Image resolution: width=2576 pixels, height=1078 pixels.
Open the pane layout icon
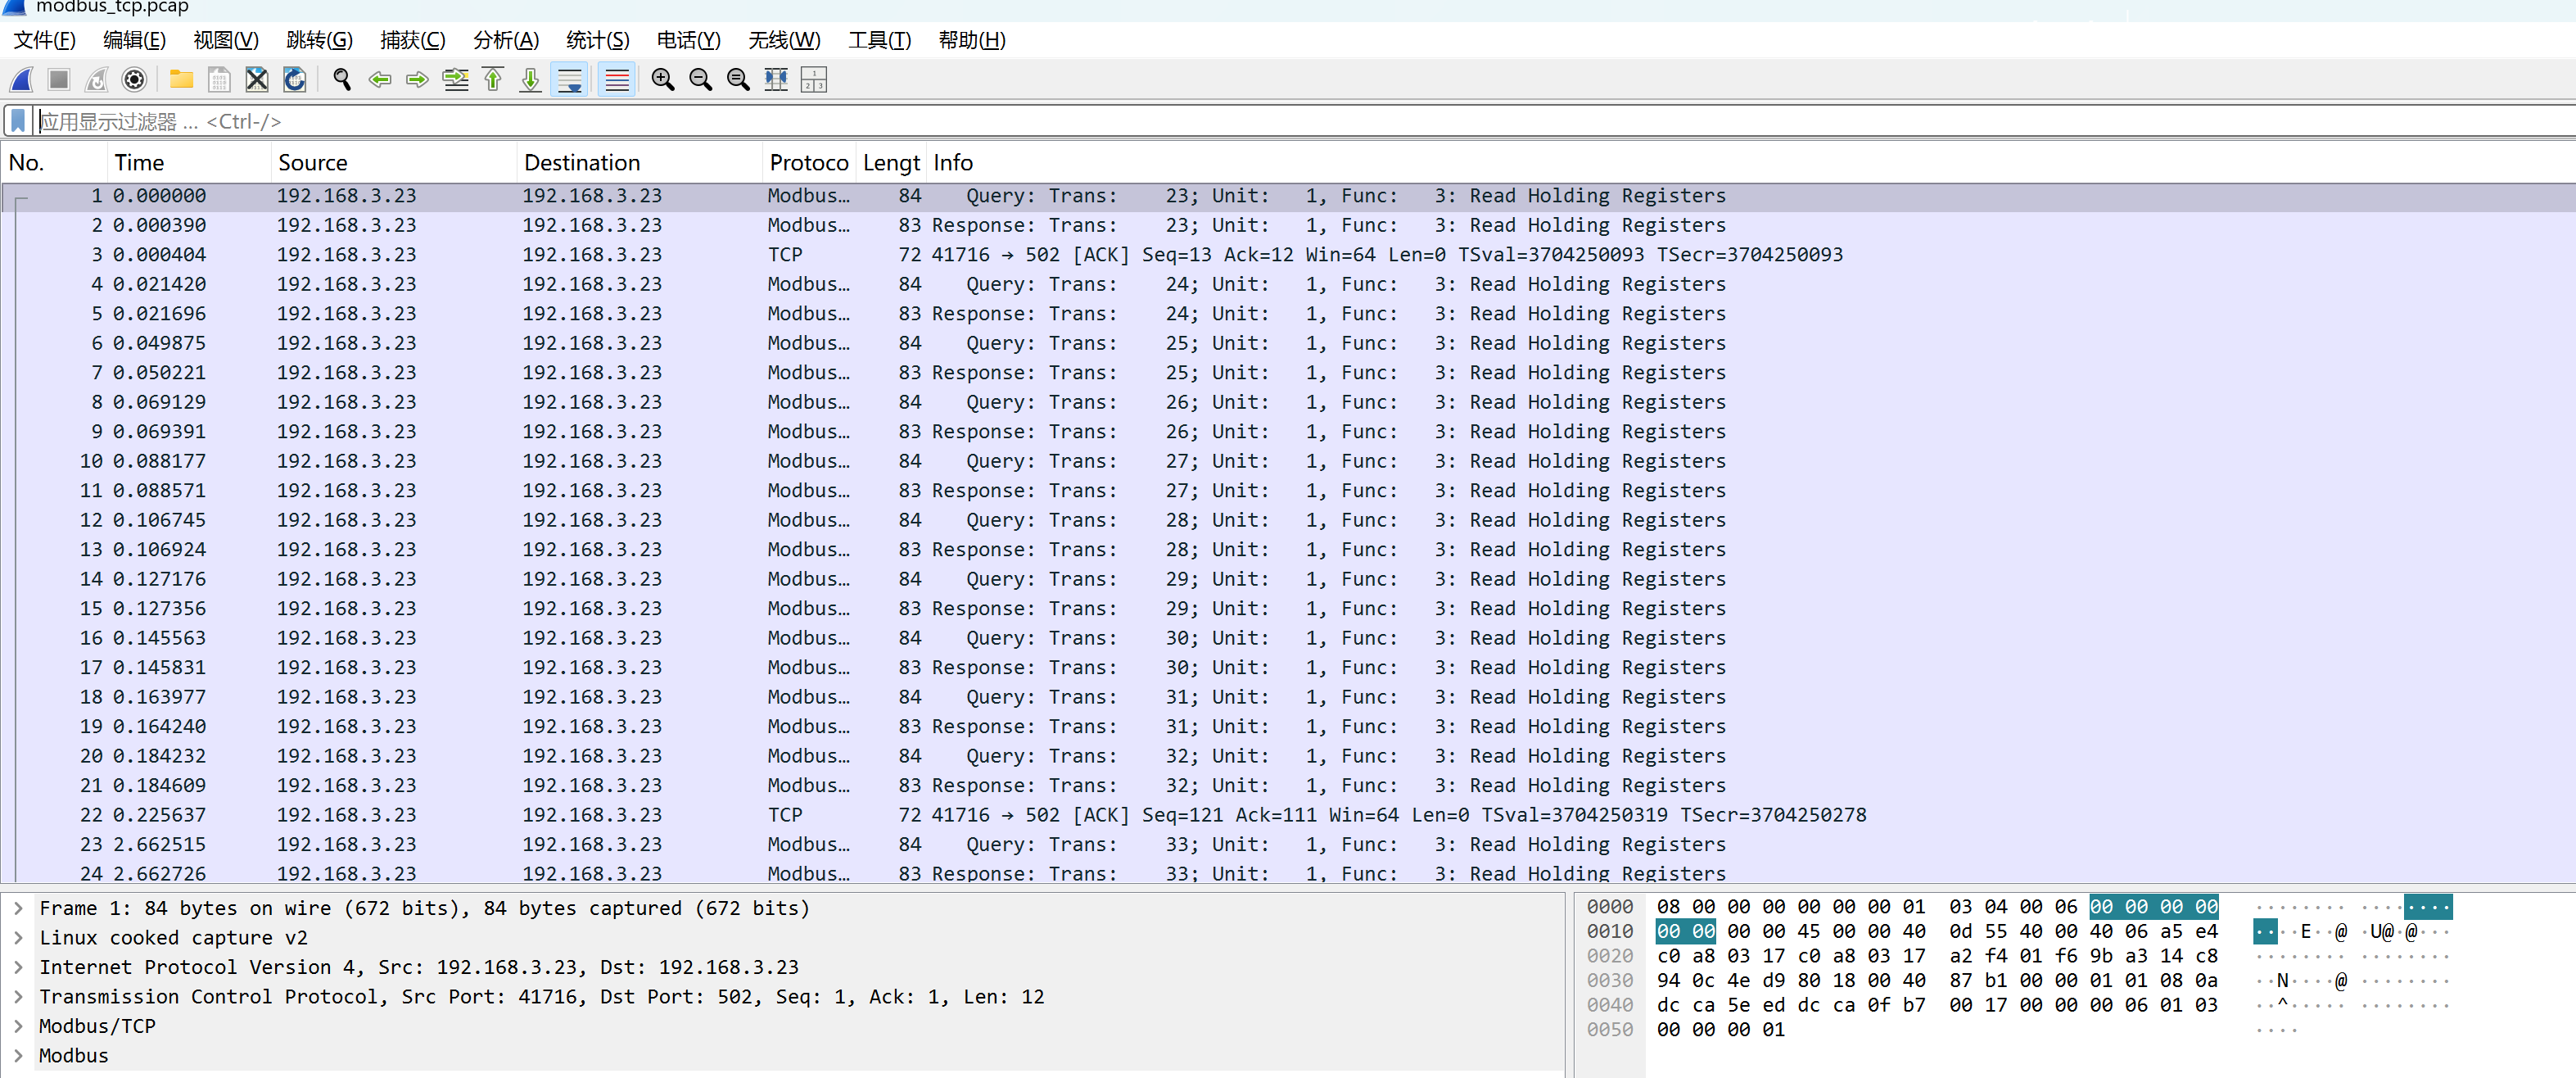[x=814, y=80]
